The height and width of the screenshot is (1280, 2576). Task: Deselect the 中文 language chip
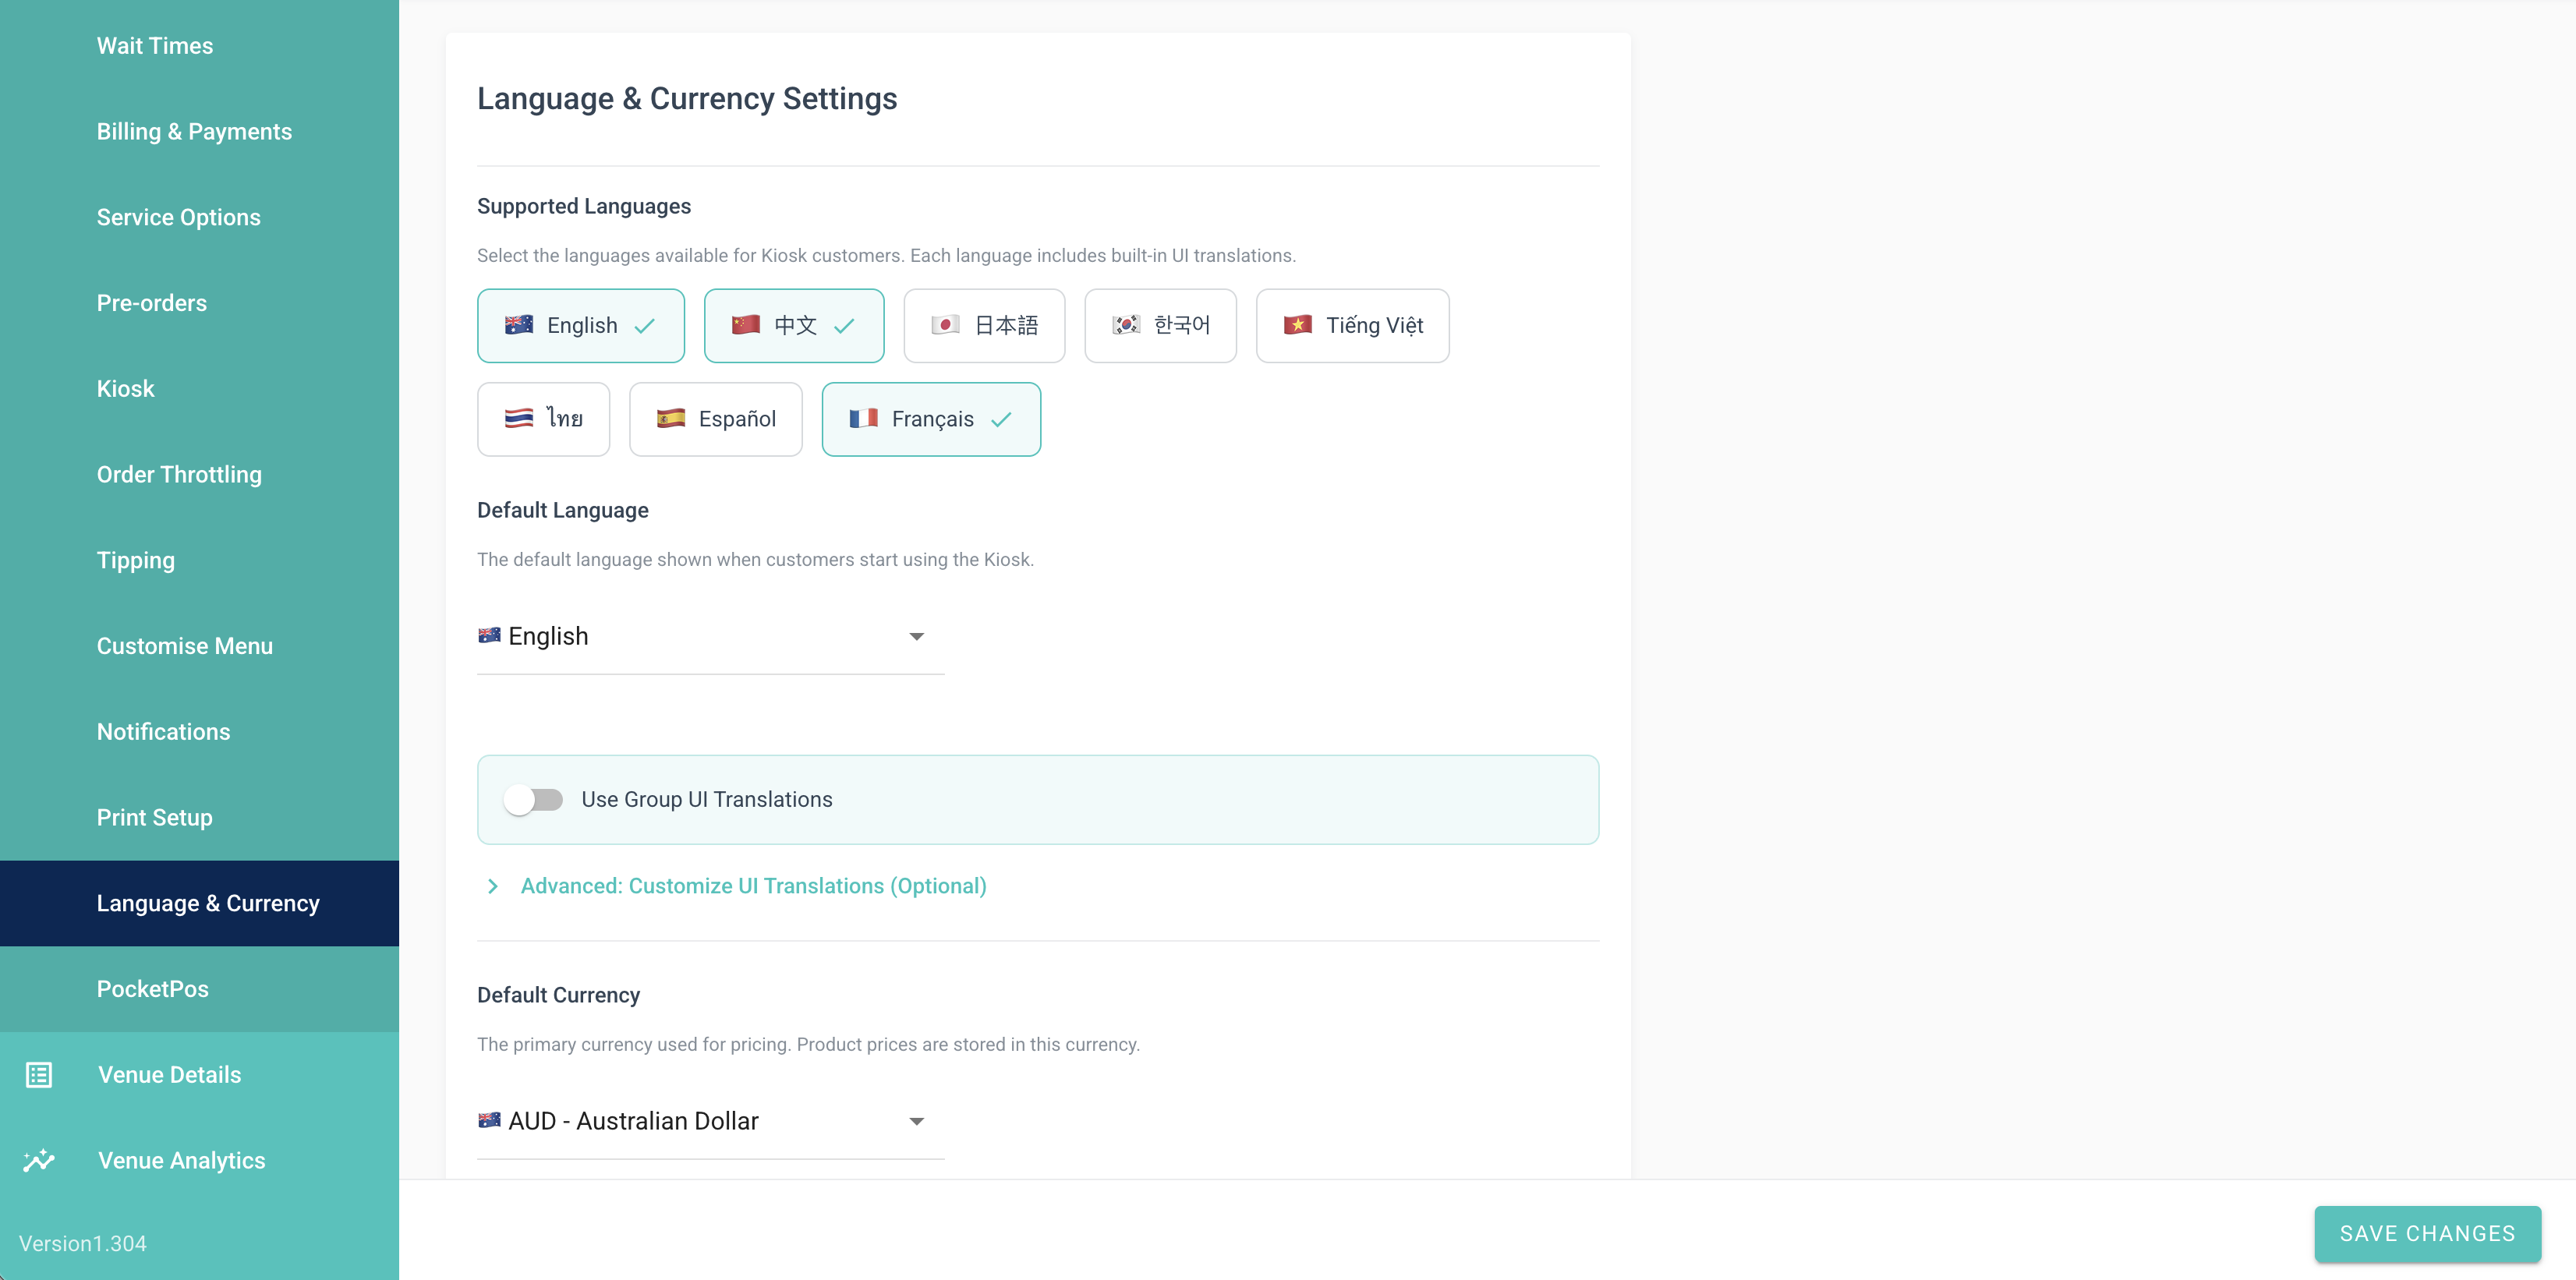(793, 326)
